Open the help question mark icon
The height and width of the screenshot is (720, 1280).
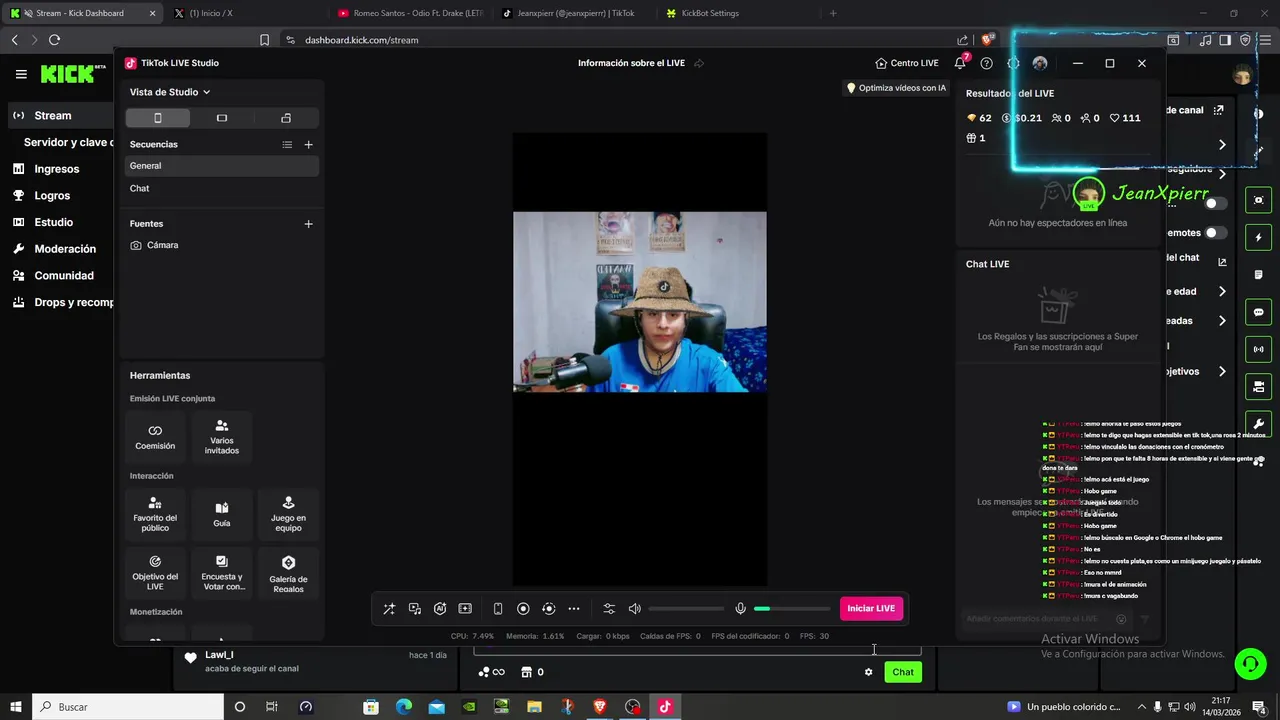(987, 63)
